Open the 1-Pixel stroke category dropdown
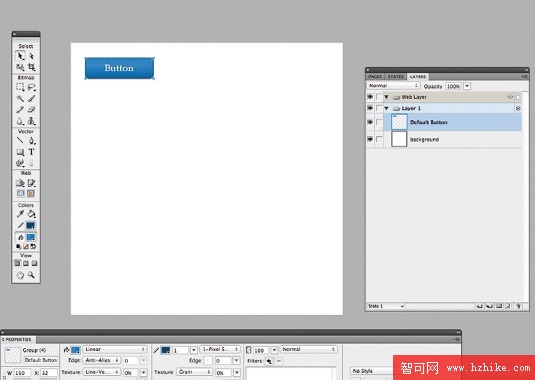 click(x=220, y=349)
